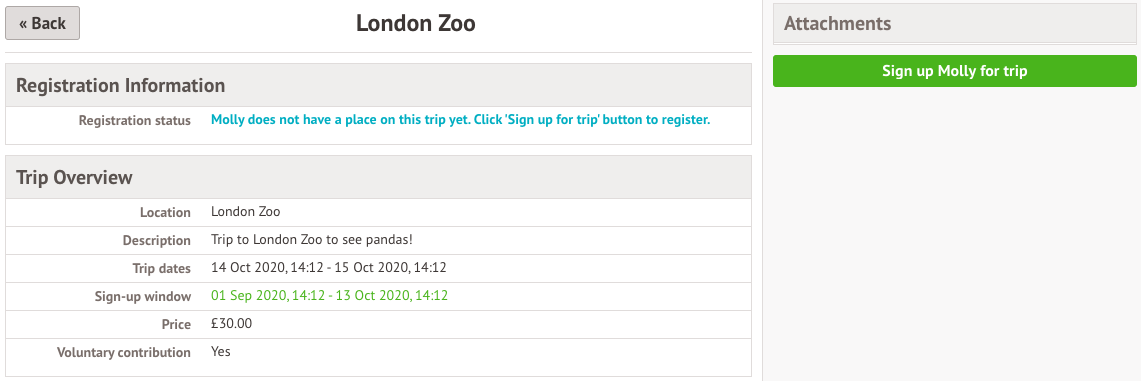Select the Trip Overview section header
Viewport: 1141px width, 381px height.
coord(378,177)
